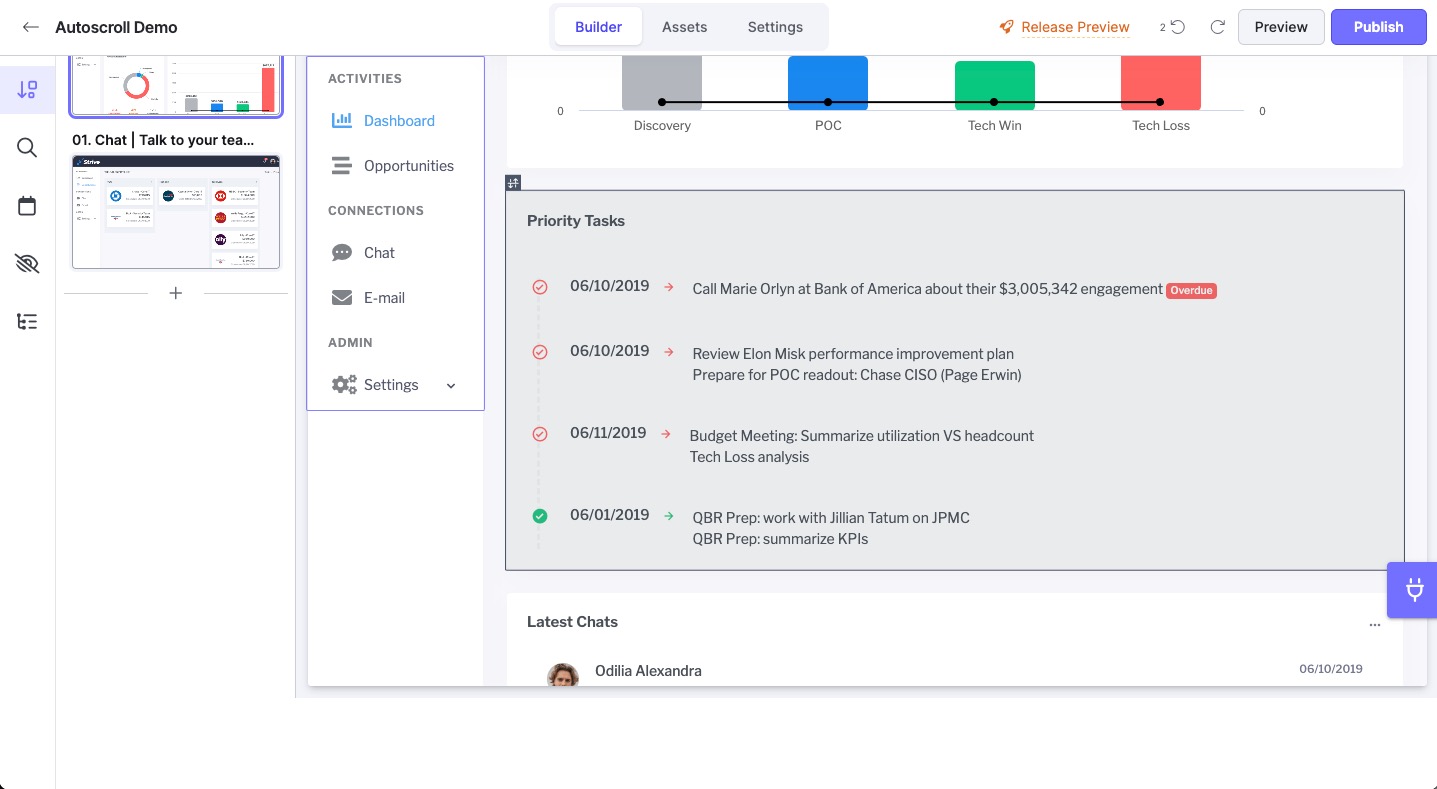Expand the Settings chevron in Admin section

tap(451, 386)
